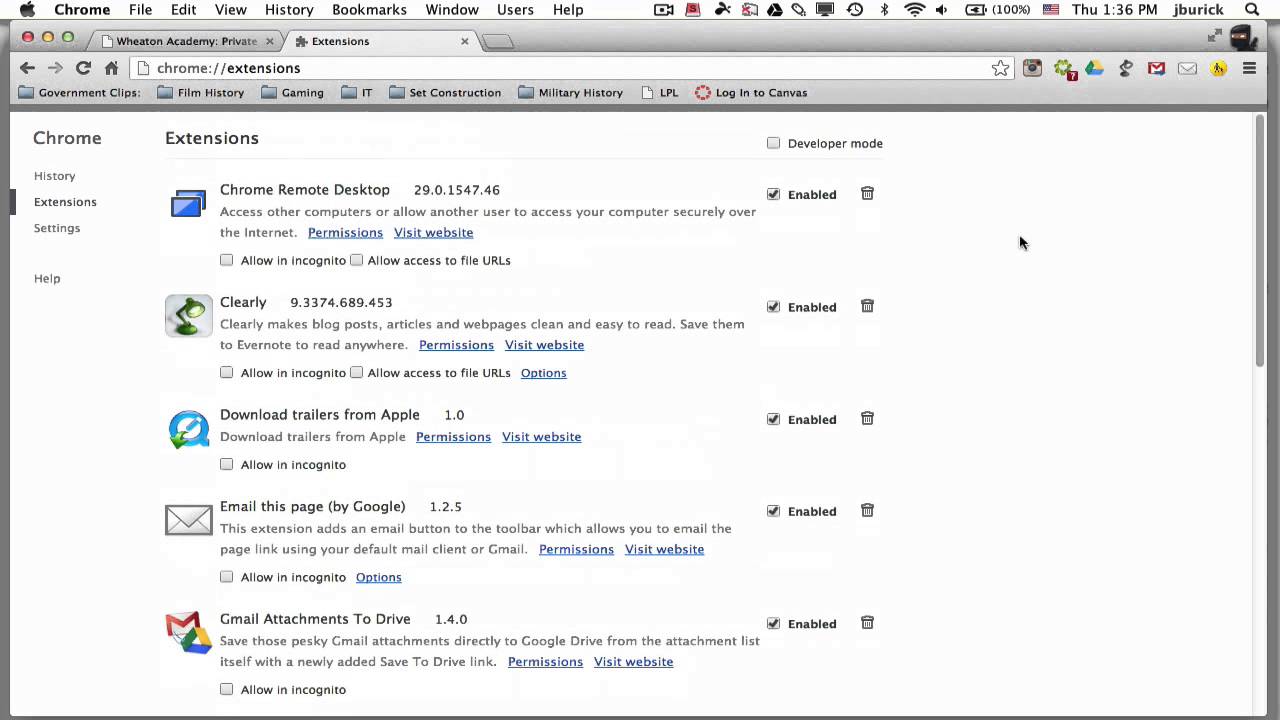Open the jburick user menu
1280x720 pixels.
tap(1199, 10)
